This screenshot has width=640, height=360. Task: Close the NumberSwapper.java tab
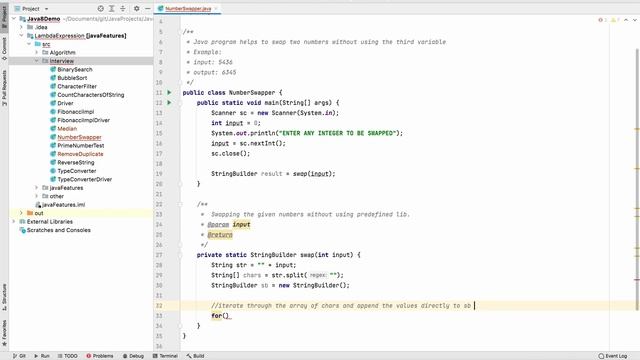[216, 9]
